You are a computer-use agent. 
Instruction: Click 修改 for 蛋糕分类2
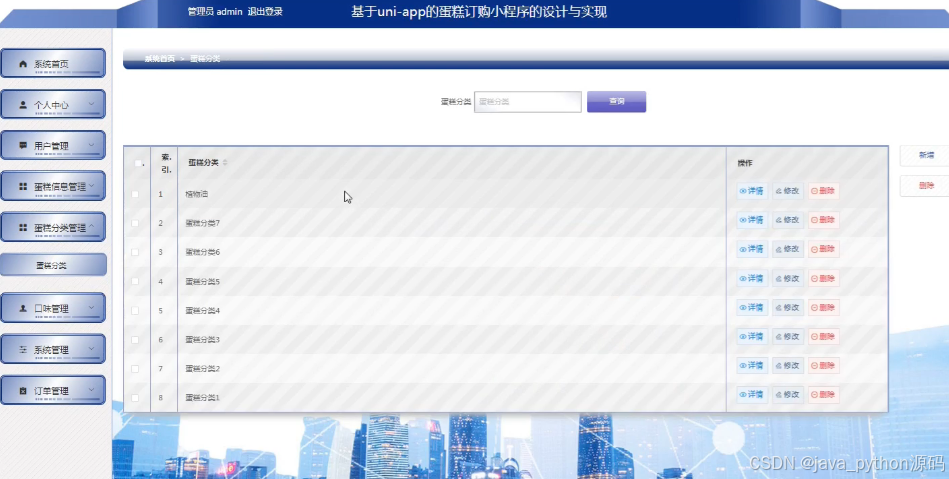788,366
